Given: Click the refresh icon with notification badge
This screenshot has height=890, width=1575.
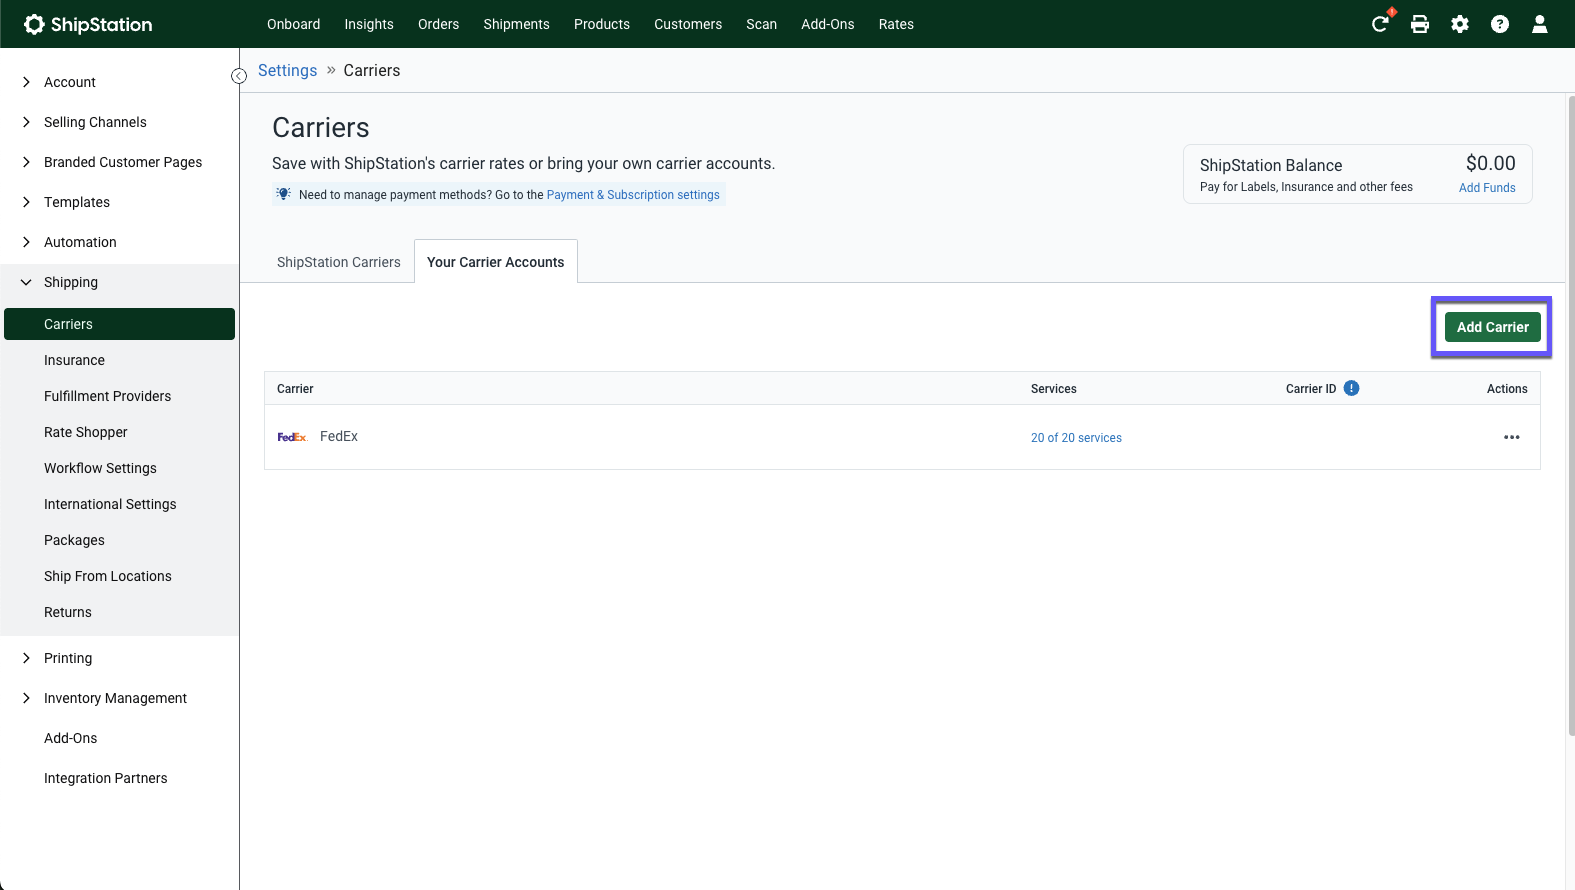Looking at the screenshot, I should point(1380,24).
